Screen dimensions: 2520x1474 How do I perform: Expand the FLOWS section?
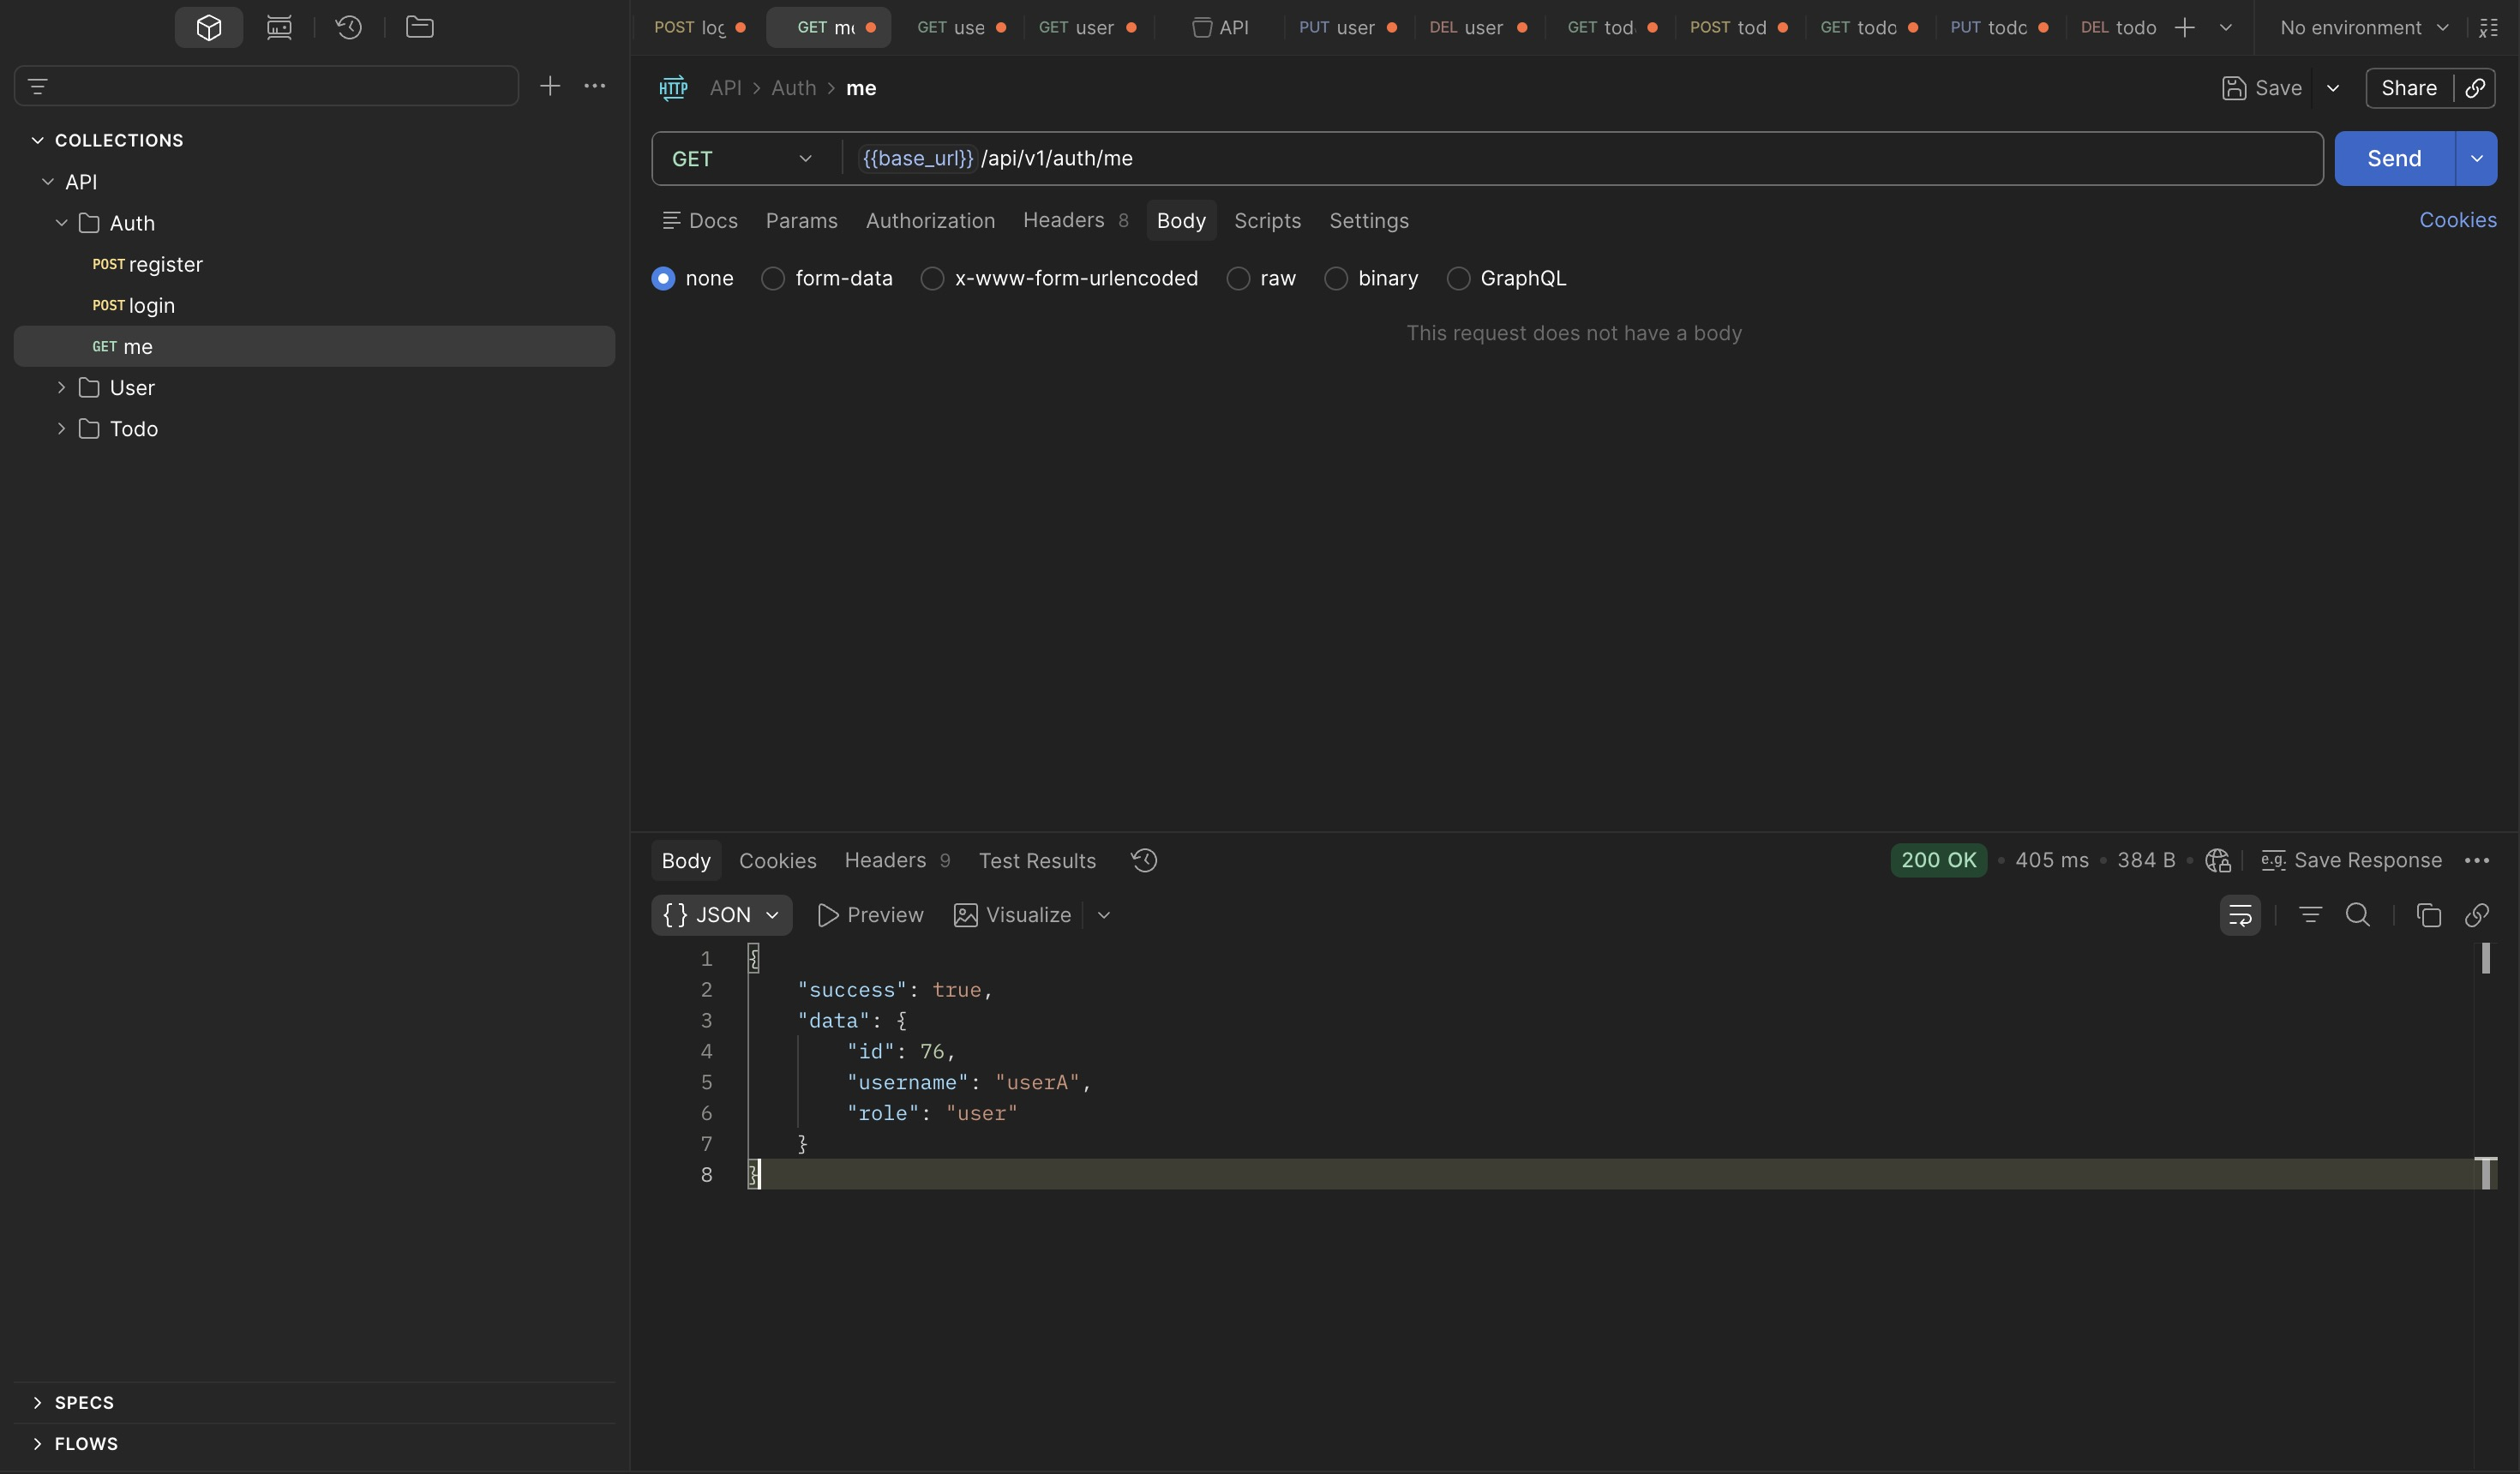[x=38, y=1443]
